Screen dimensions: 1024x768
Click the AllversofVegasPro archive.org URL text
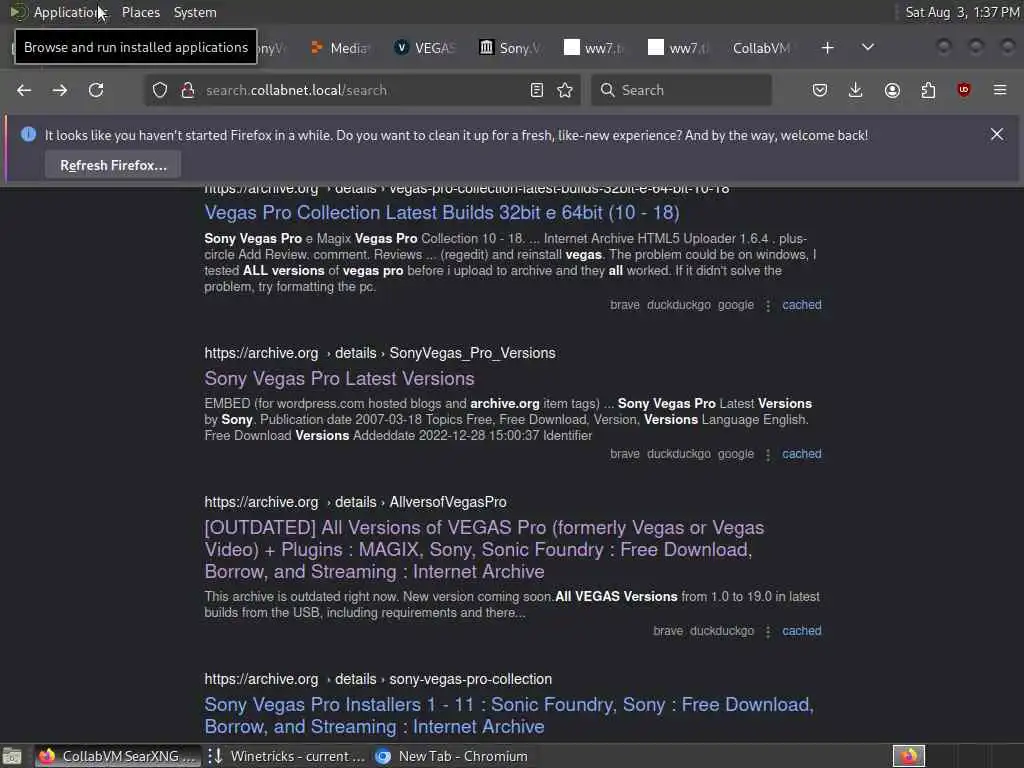[x=355, y=502]
